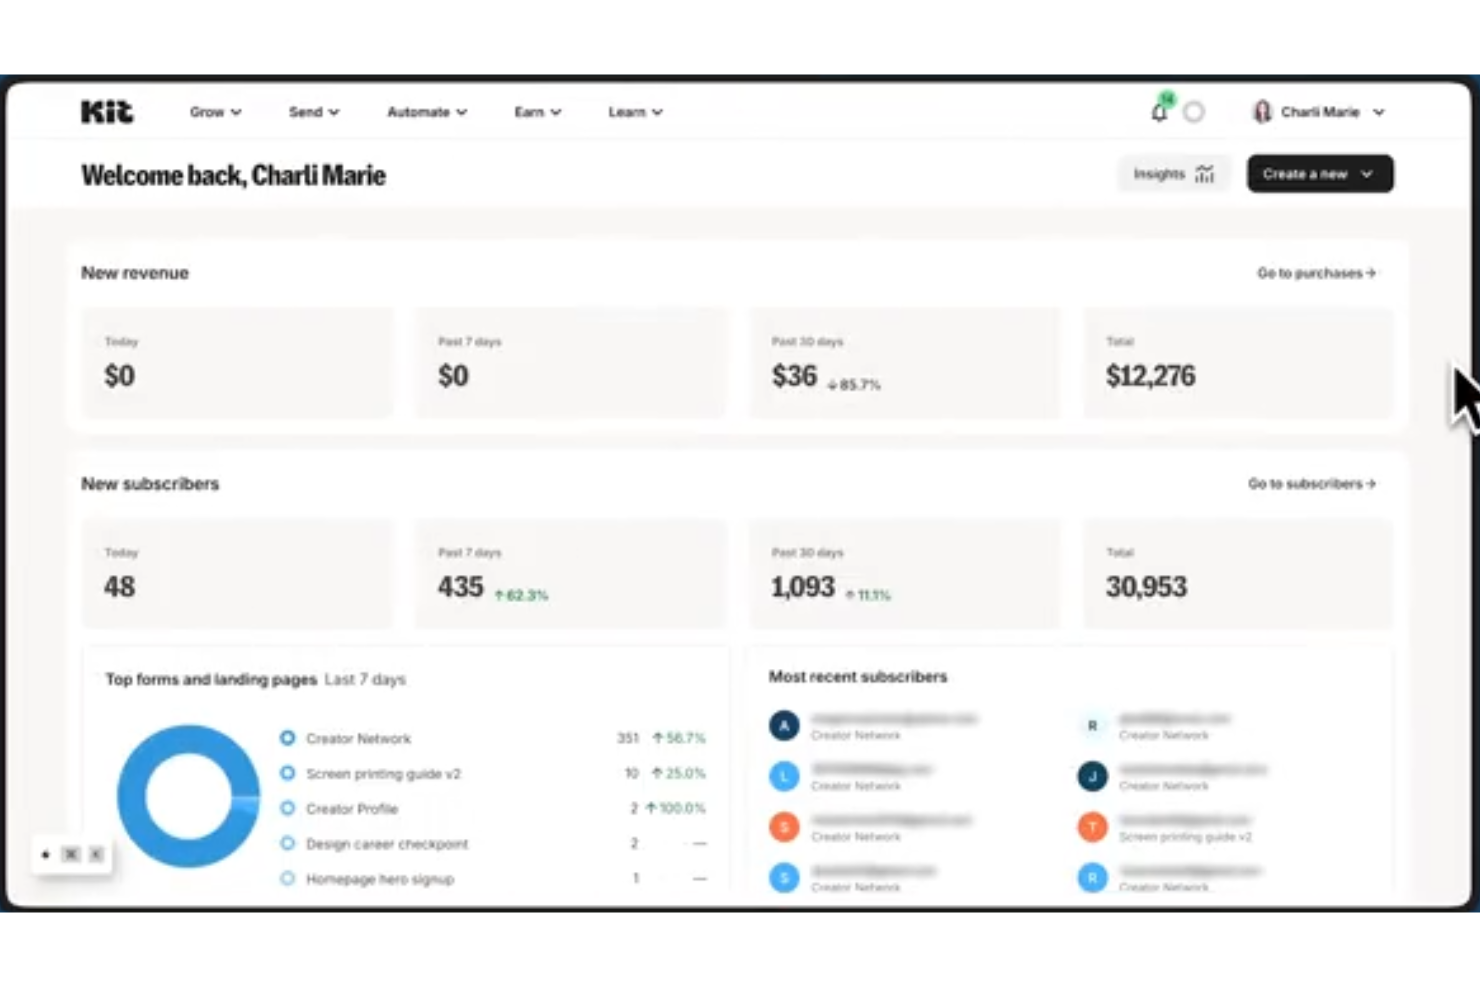Open subscriber with light blue L avatar
Viewport: 1480px width, 987px height.
[x=784, y=776]
